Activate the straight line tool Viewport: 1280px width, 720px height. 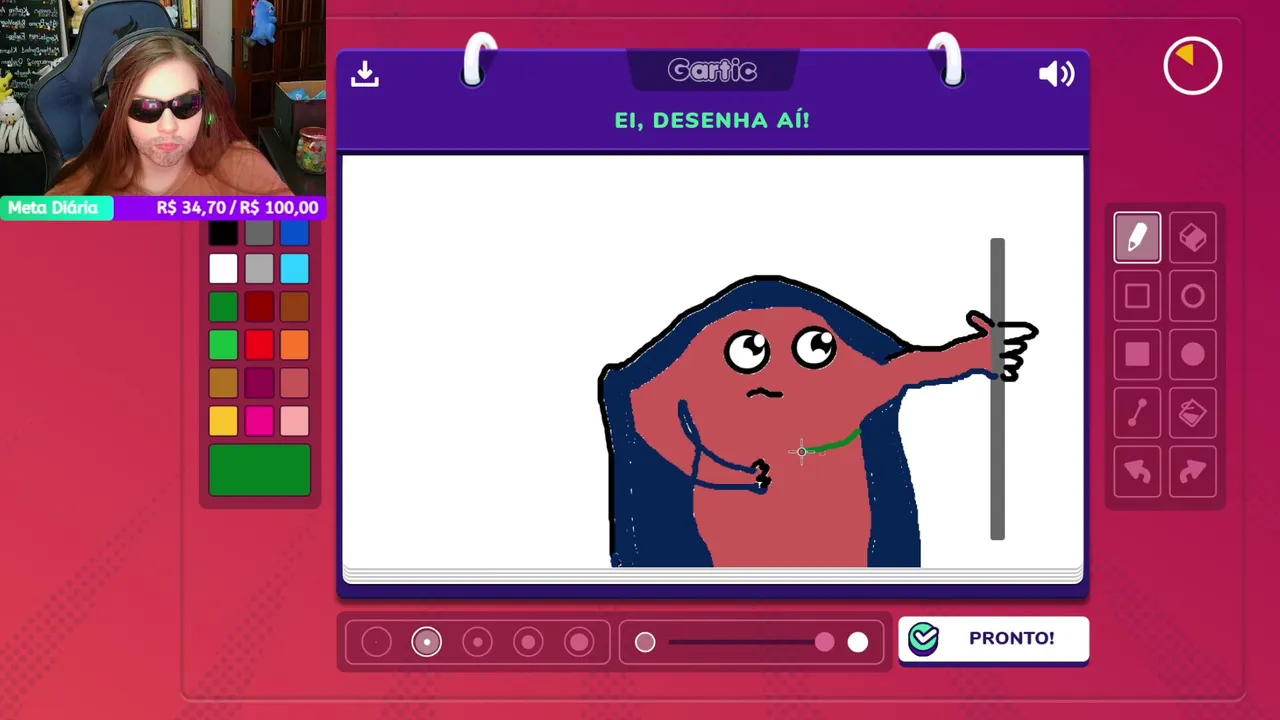pos(1137,412)
